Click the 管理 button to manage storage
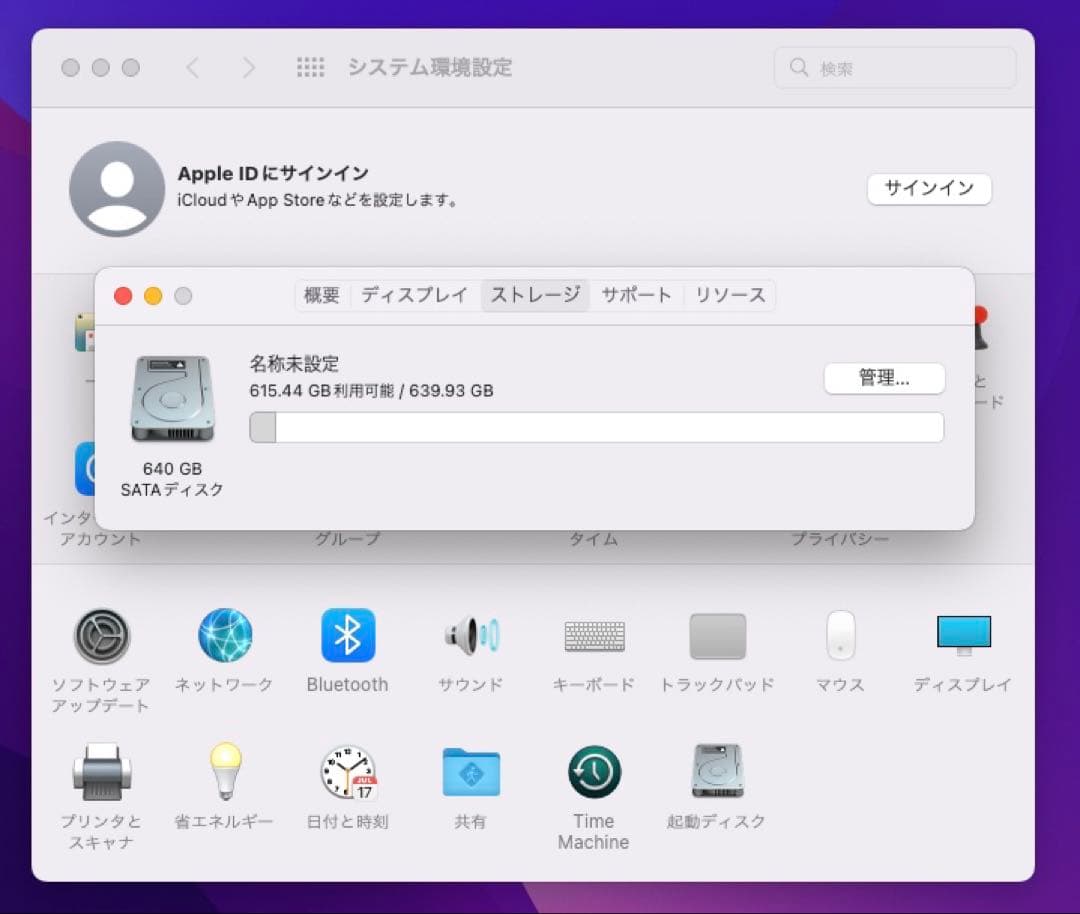The image size is (1080, 914). 884,379
